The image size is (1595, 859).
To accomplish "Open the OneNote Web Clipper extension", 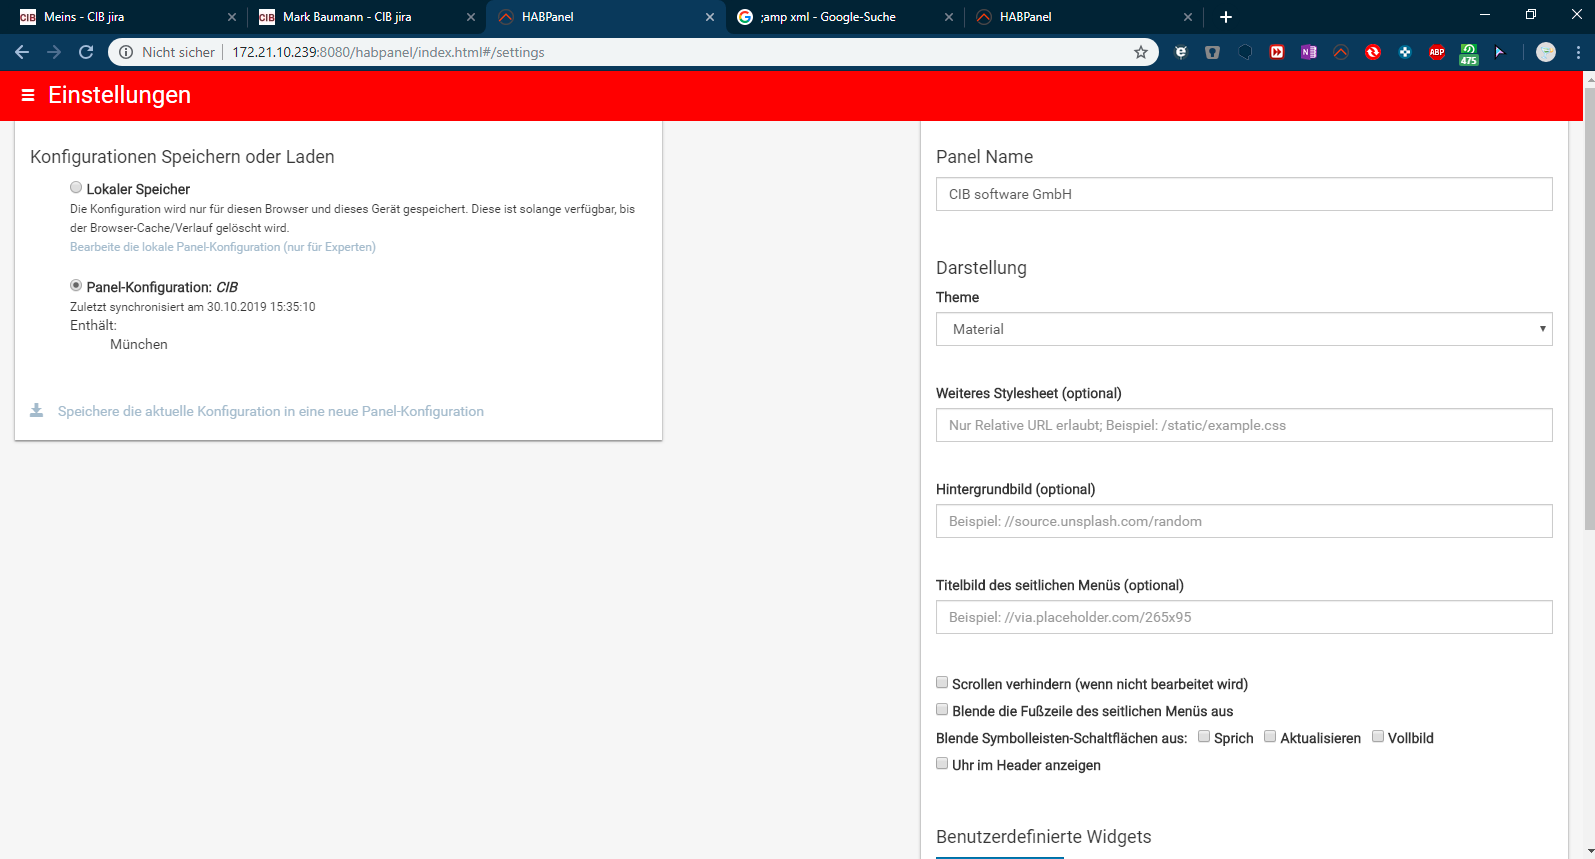I will click(x=1308, y=52).
